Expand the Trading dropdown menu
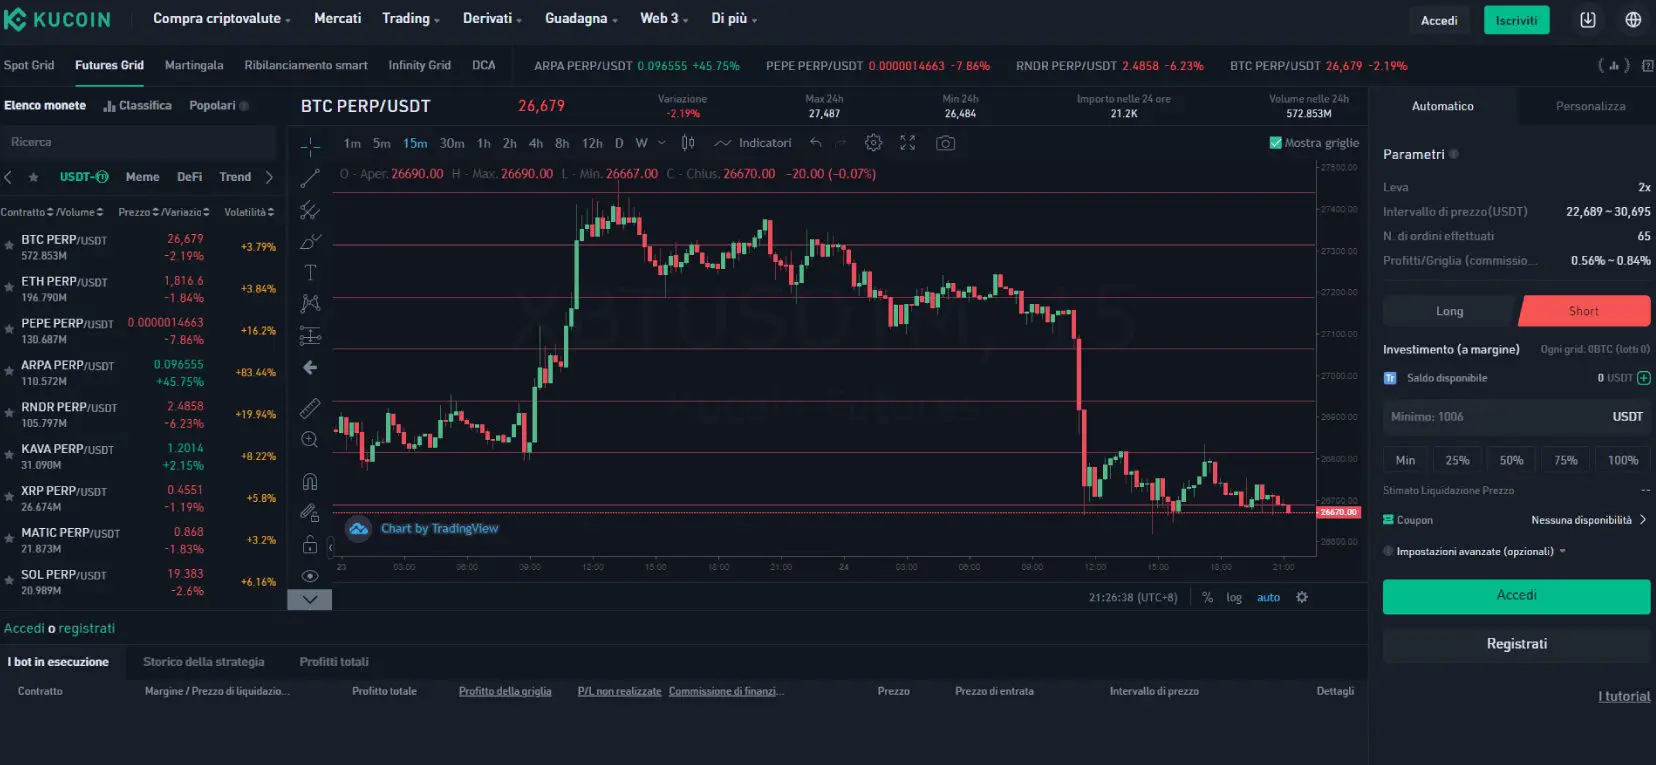The image size is (1656, 765). coord(411,18)
